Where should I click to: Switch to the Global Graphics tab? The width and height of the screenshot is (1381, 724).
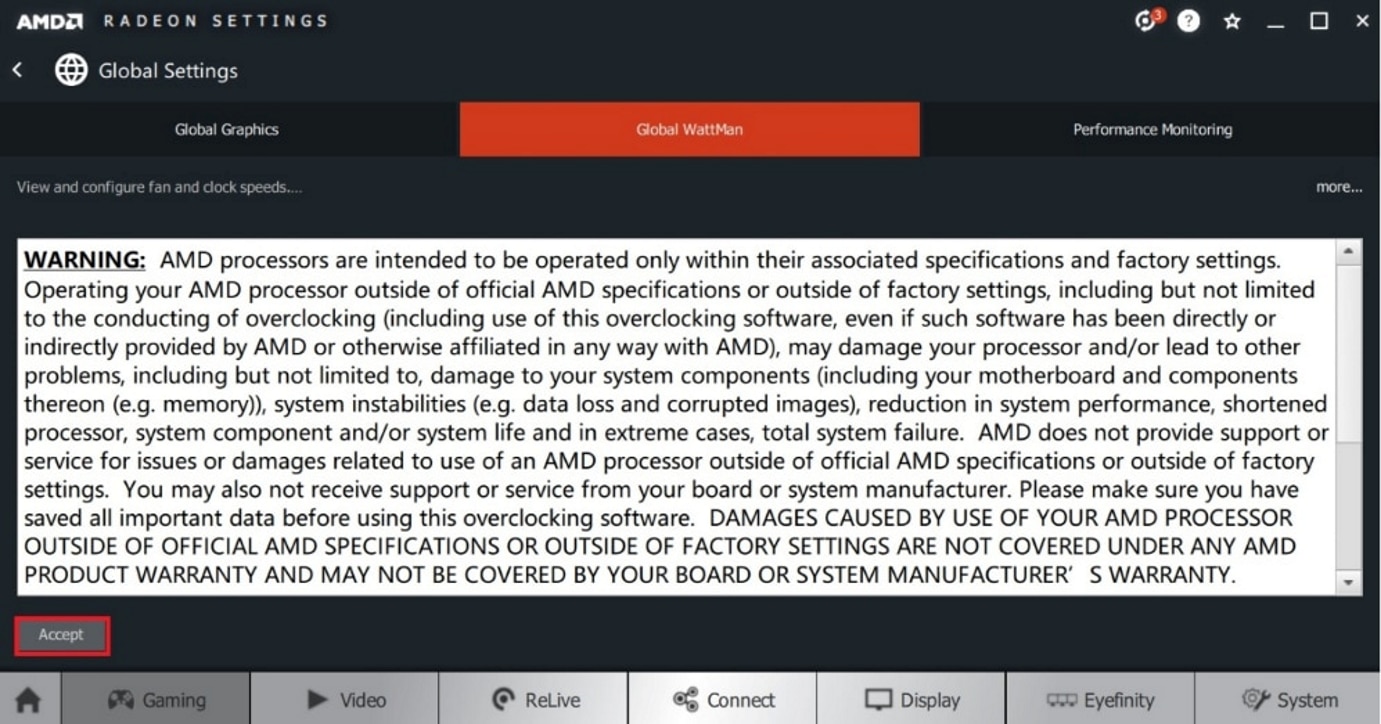(229, 129)
